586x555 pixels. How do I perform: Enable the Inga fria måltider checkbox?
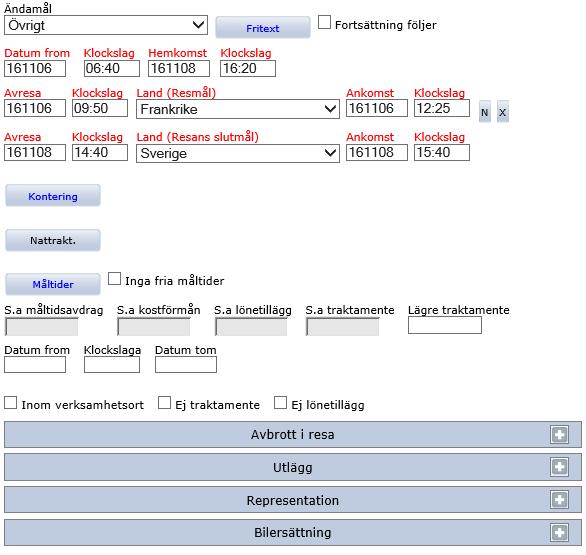point(114,279)
